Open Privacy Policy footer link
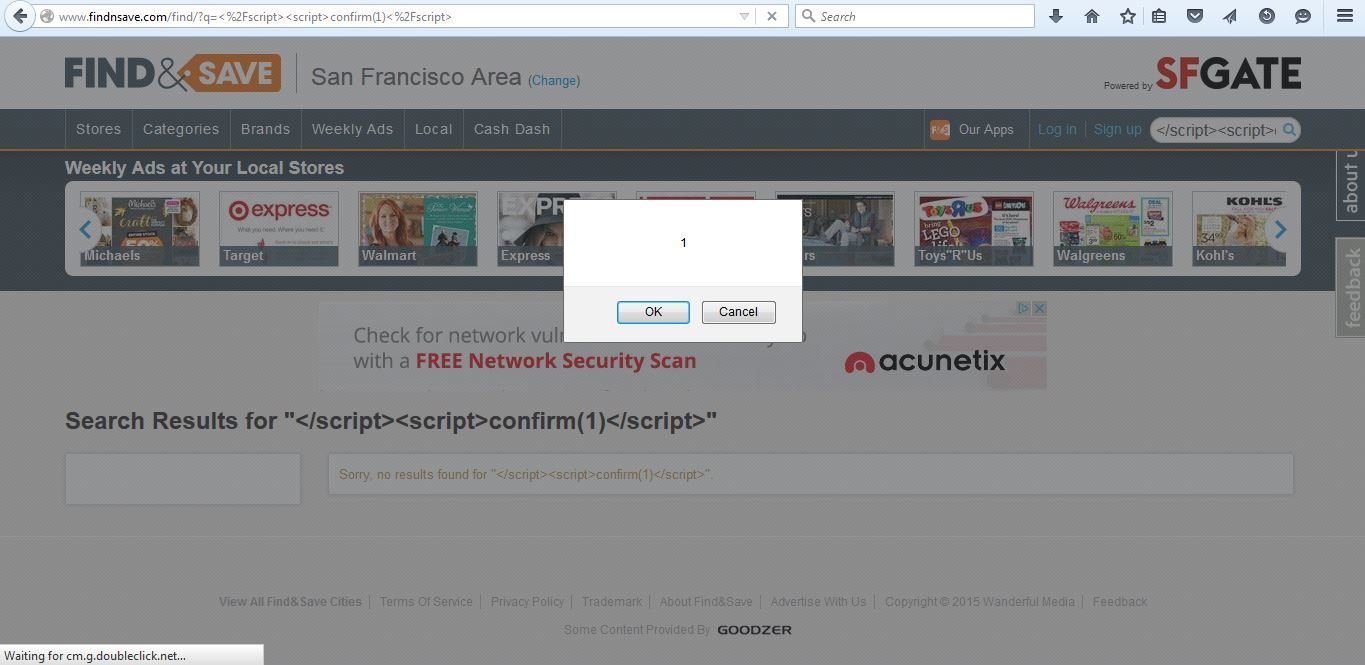1365x665 pixels. (x=527, y=602)
